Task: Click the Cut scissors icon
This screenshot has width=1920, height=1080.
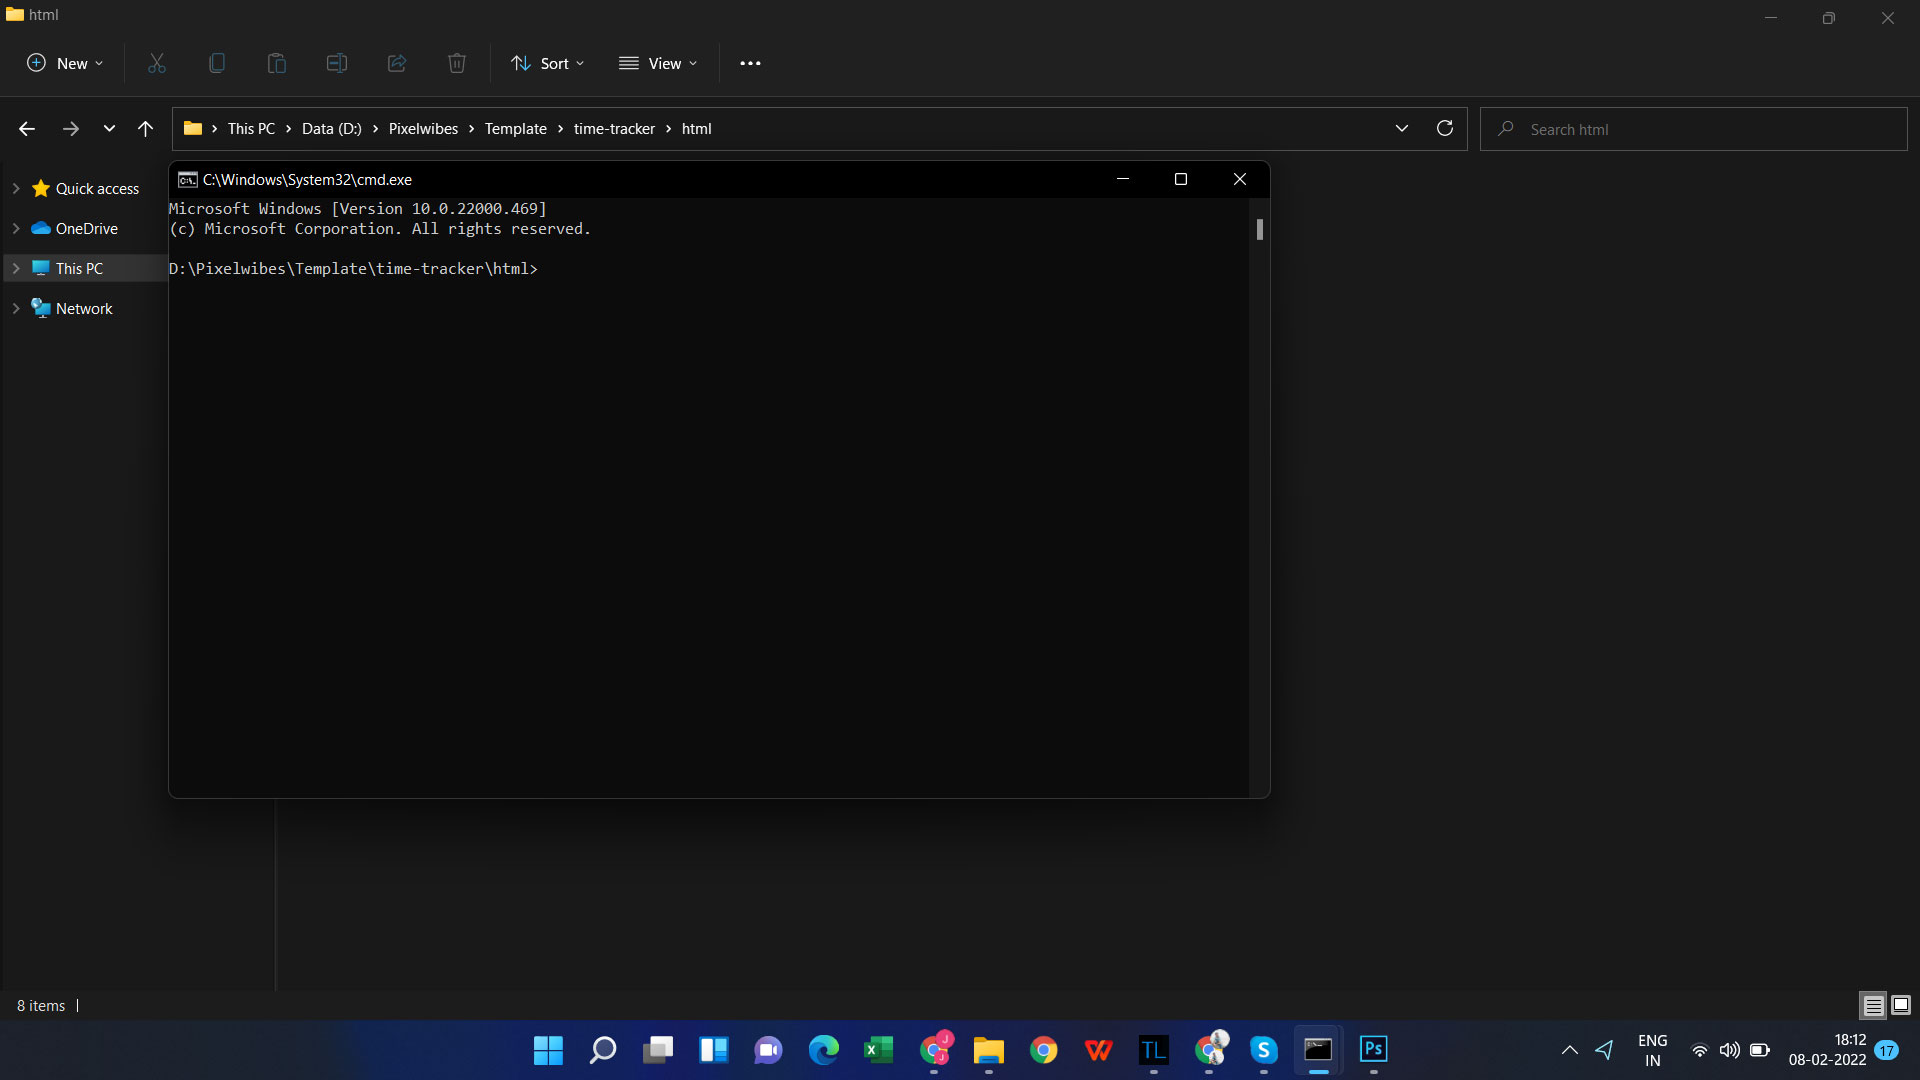Action: (x=157, y=63)
